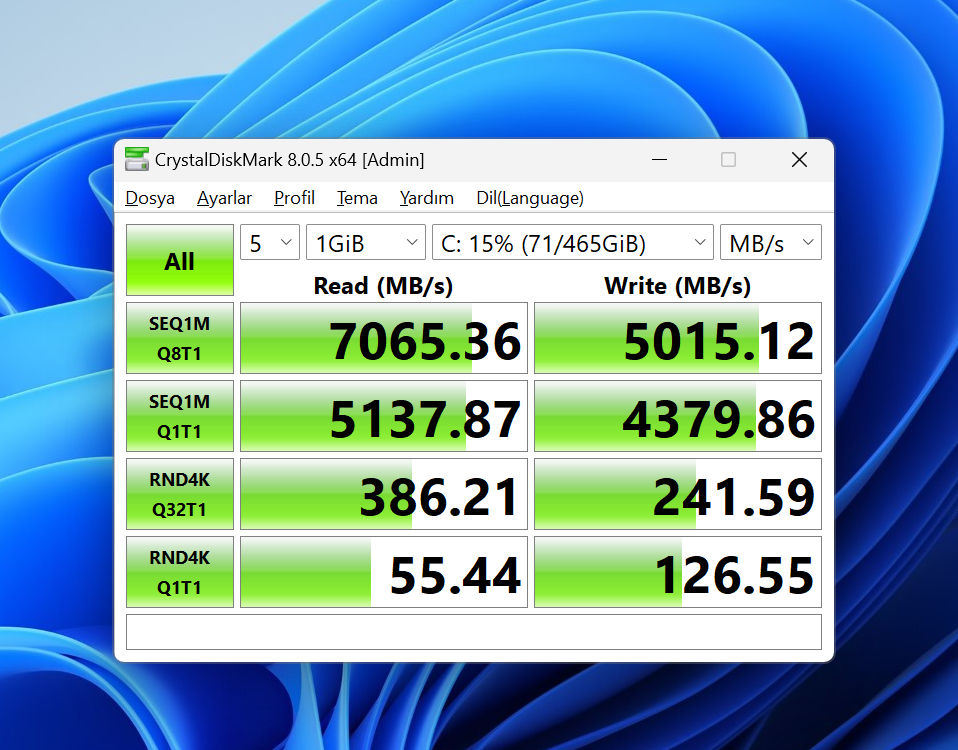Click the empty comment field at bottom
The height and width of the screenshot is (750, 958).
tap(474, 632)
